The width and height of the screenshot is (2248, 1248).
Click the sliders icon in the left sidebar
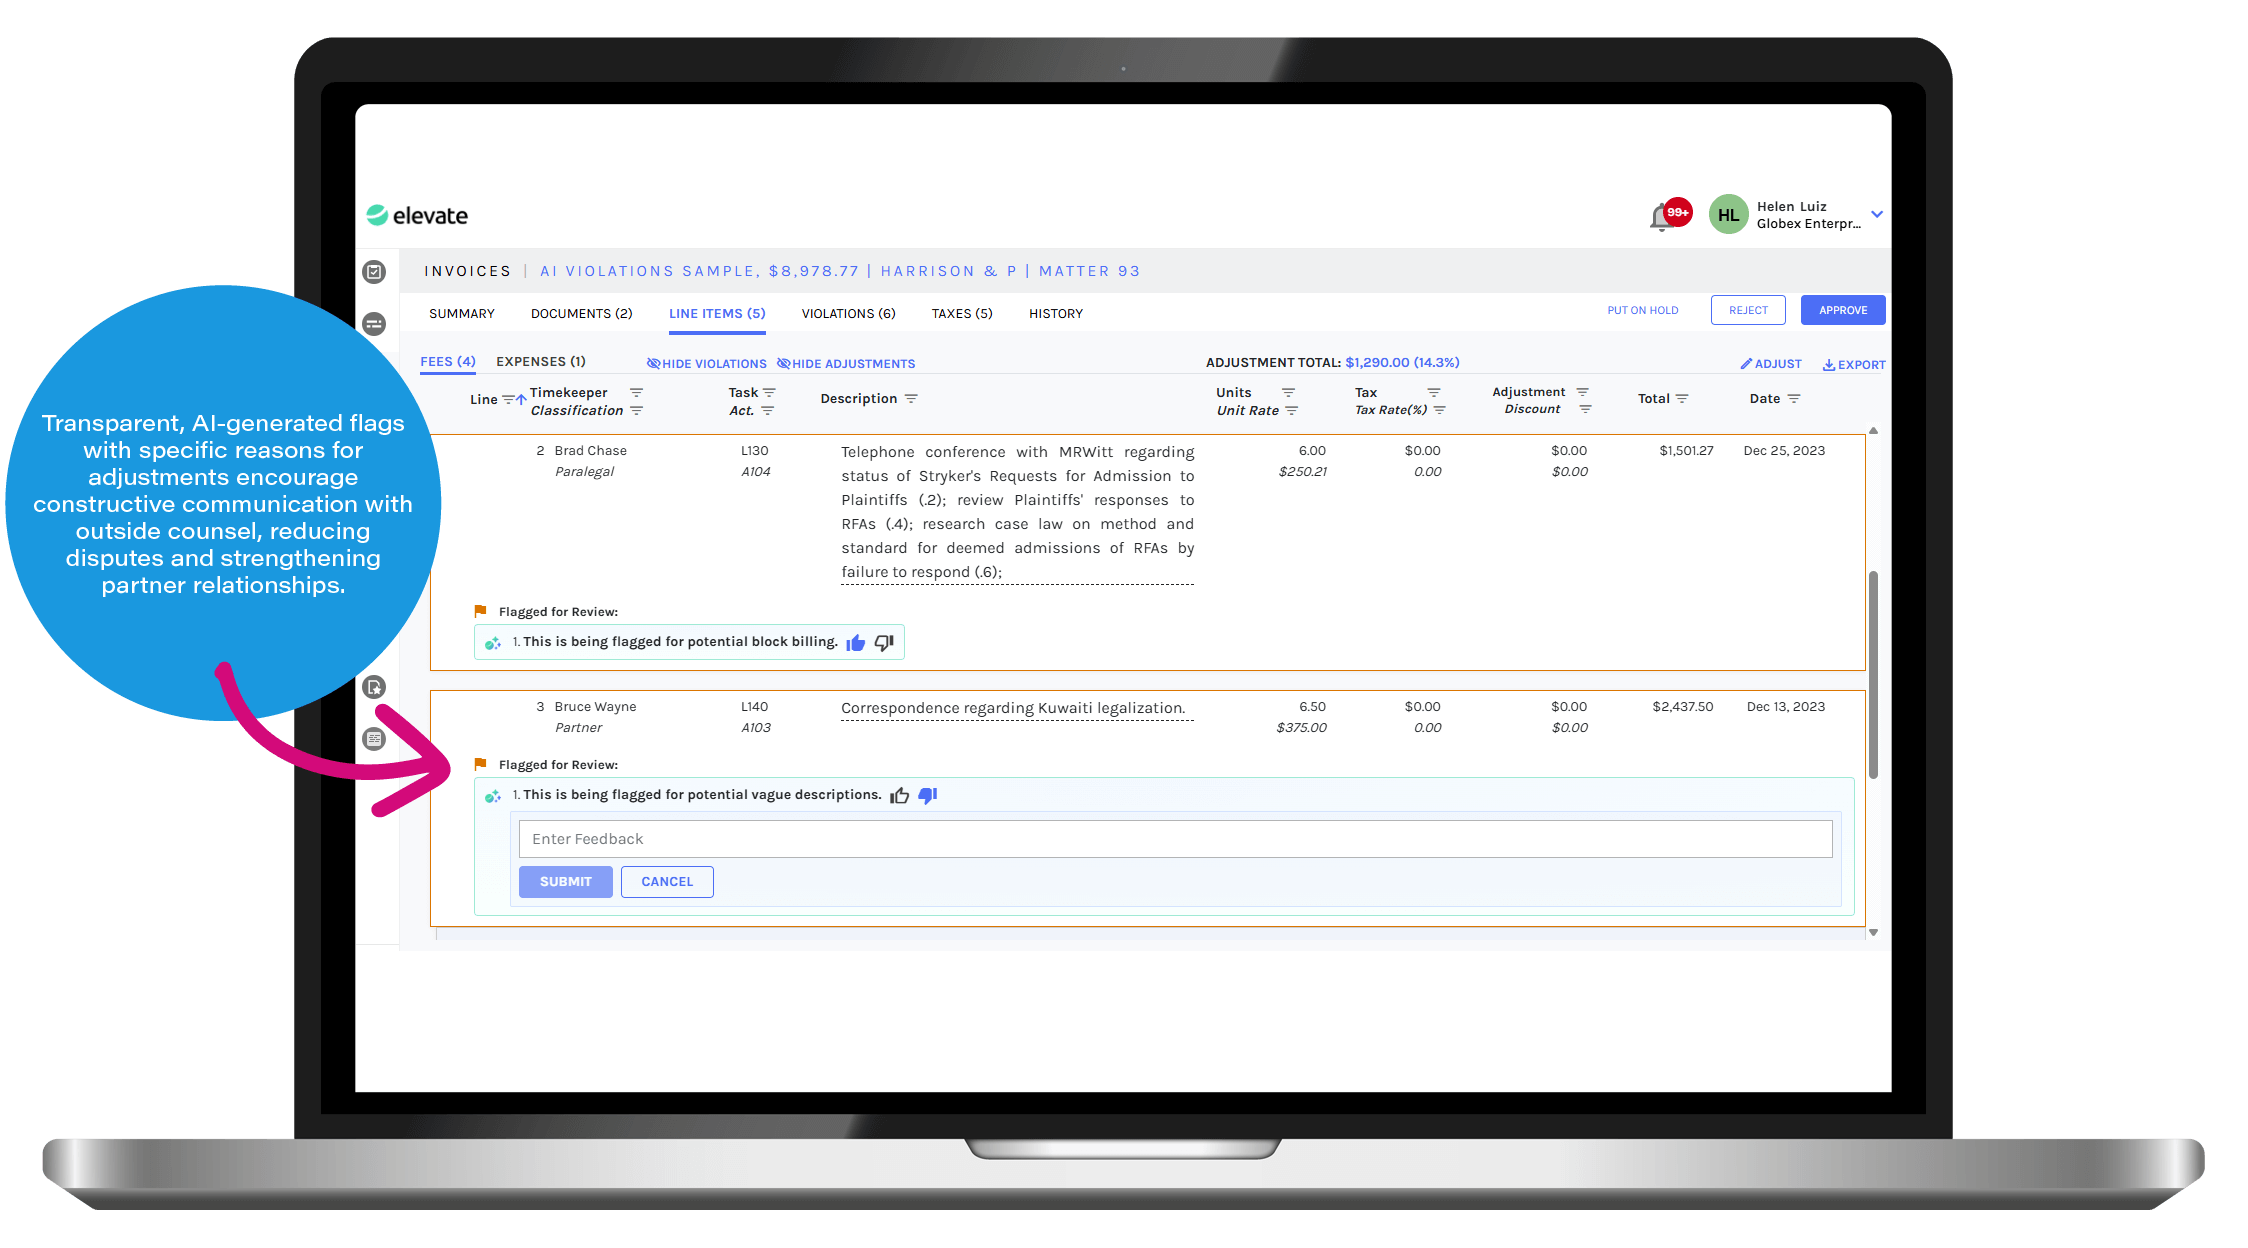tap(375, 324)
